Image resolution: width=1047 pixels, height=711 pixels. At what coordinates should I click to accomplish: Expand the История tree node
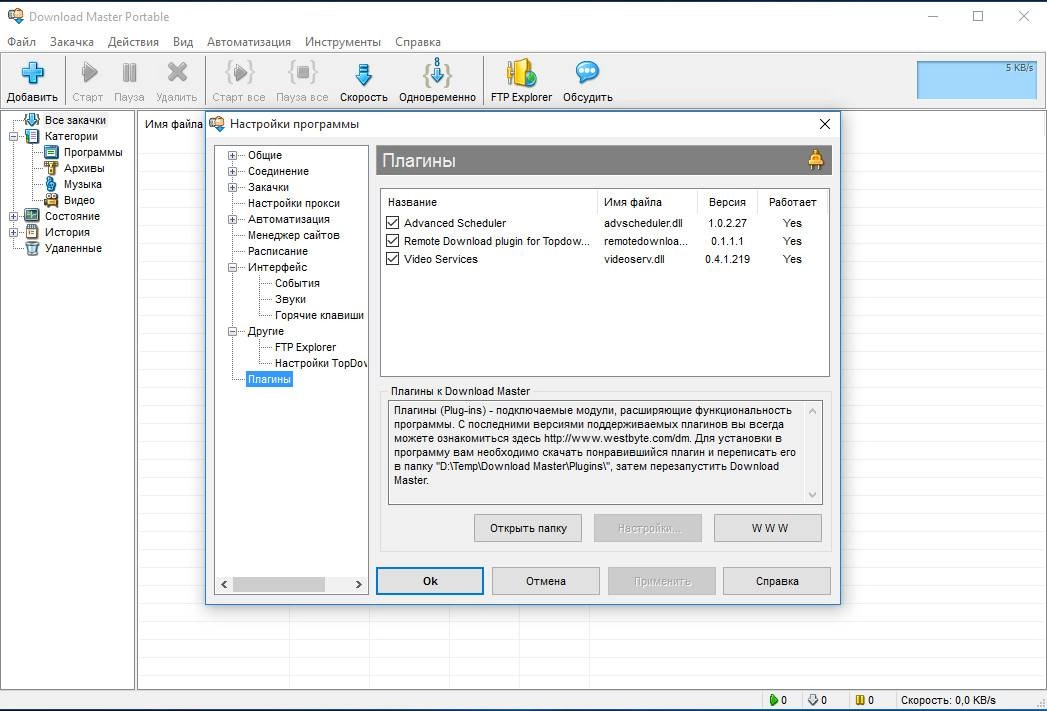coord(13,232)
